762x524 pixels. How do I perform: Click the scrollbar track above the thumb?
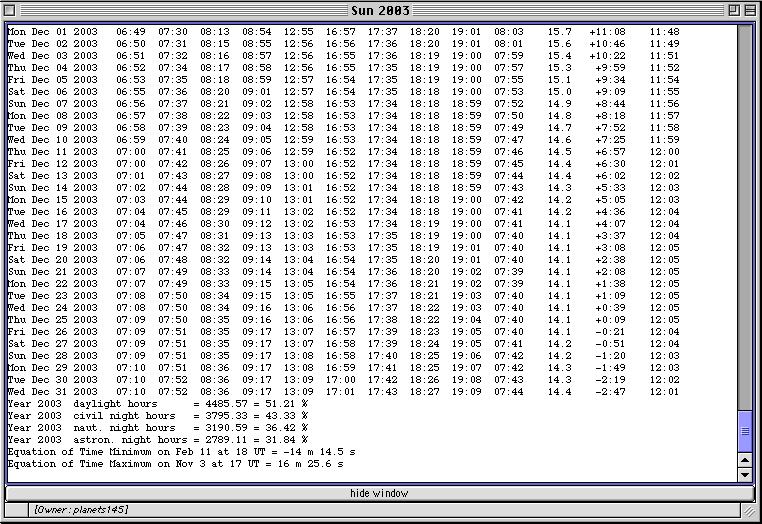pos(744,200)
